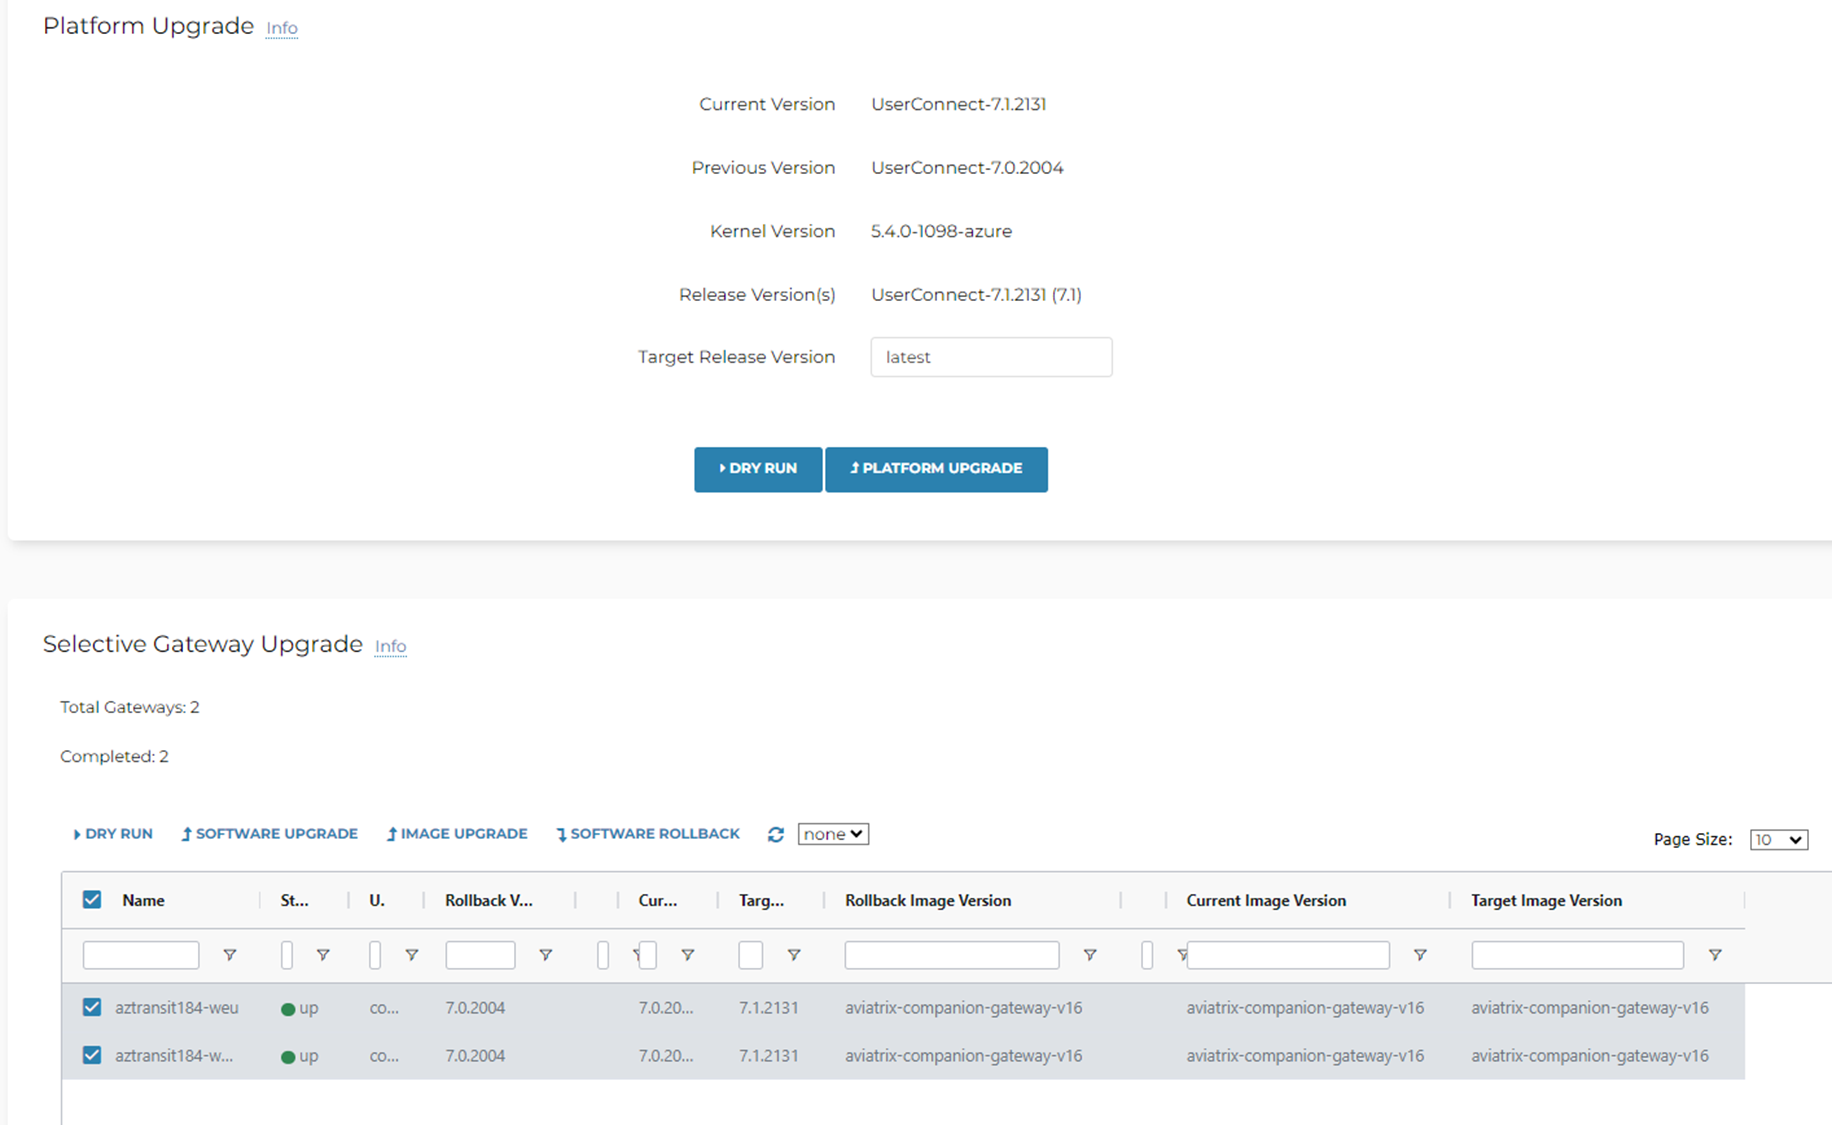Click SOFTWARE ROLLBACK in the toolbar
This screenshot has height=1125, width=1832.
pos(648,834)
